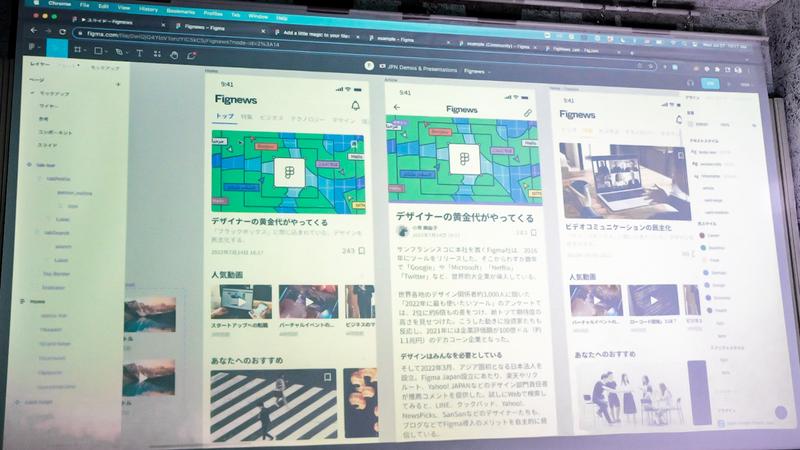Image resolution: width=800 pixels, height=450 pixels.
Task: Select the モックアップ page
Action: pyautogui.click(x=55, y=94)
